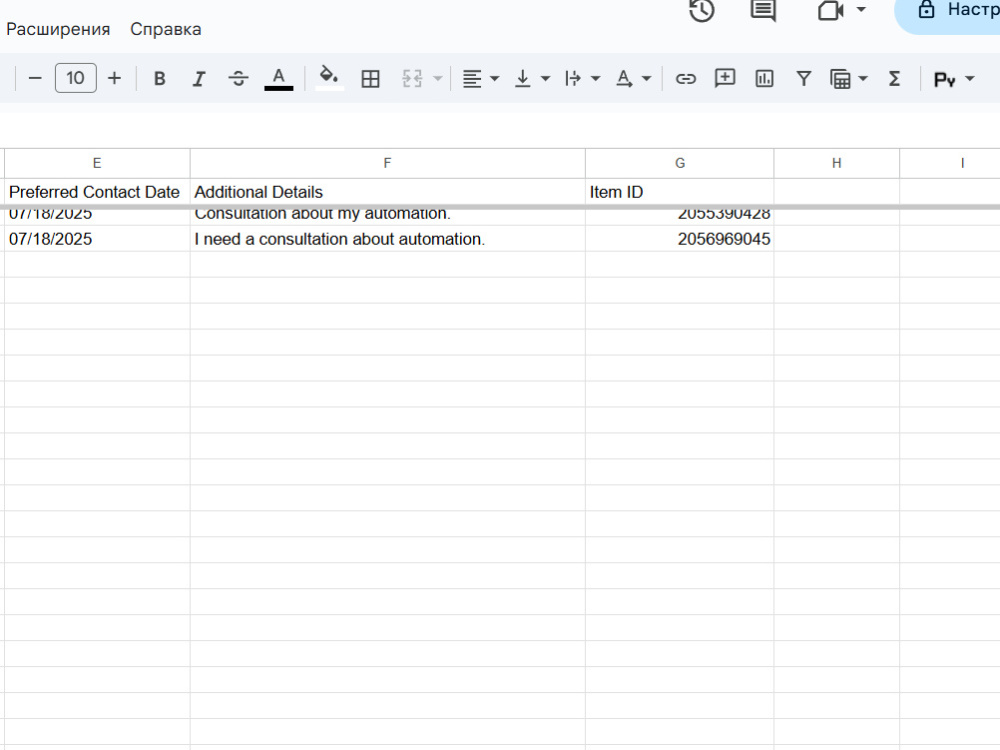Decrease font size with minus button
This screenshot has width=1000, height=750.
(35, 78)
